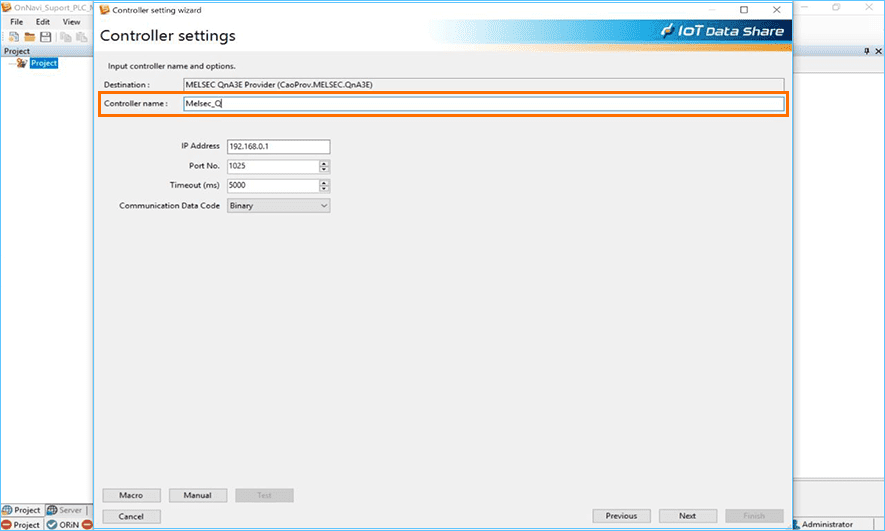The image size is (885, 531).
Task: Click into the Timeout (ms) field
Action: [x=273, y=185]
